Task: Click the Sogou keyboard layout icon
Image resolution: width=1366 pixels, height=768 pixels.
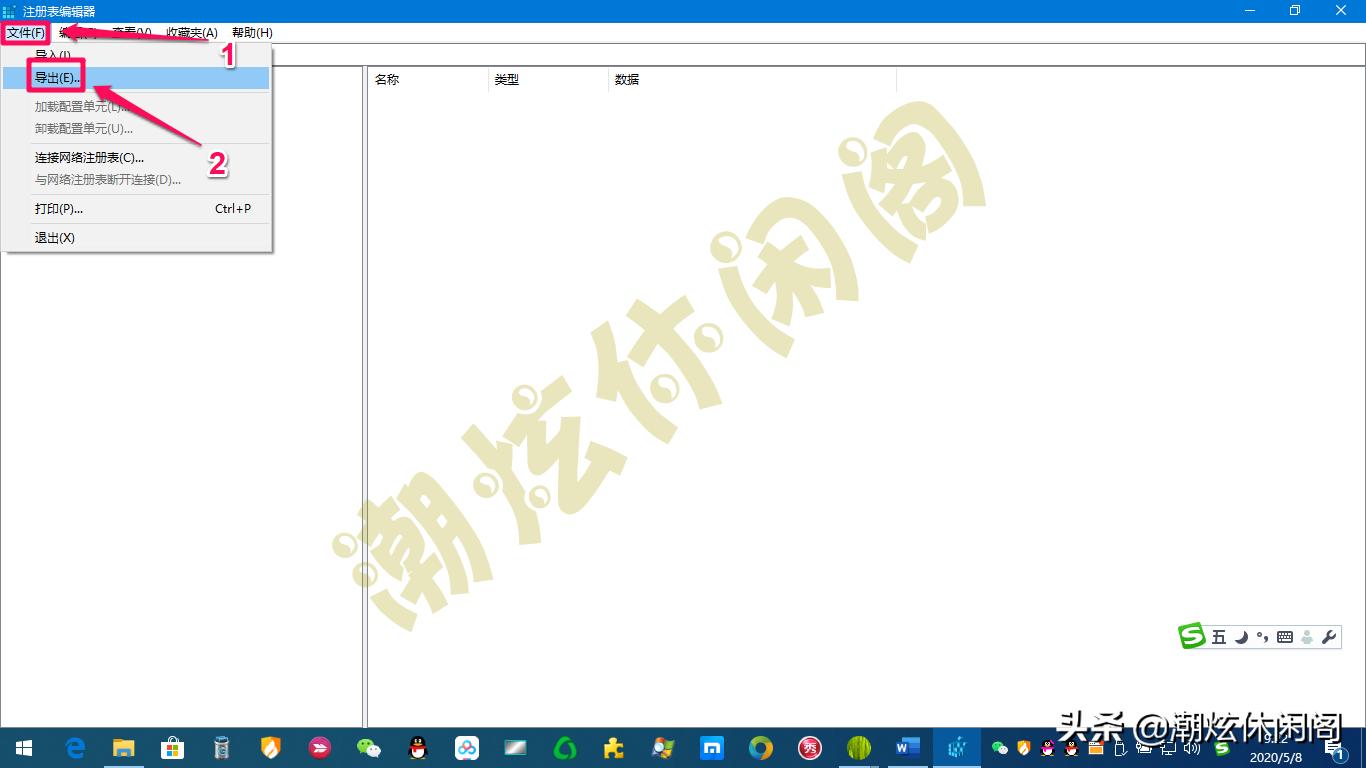Action: (1287, 636)
